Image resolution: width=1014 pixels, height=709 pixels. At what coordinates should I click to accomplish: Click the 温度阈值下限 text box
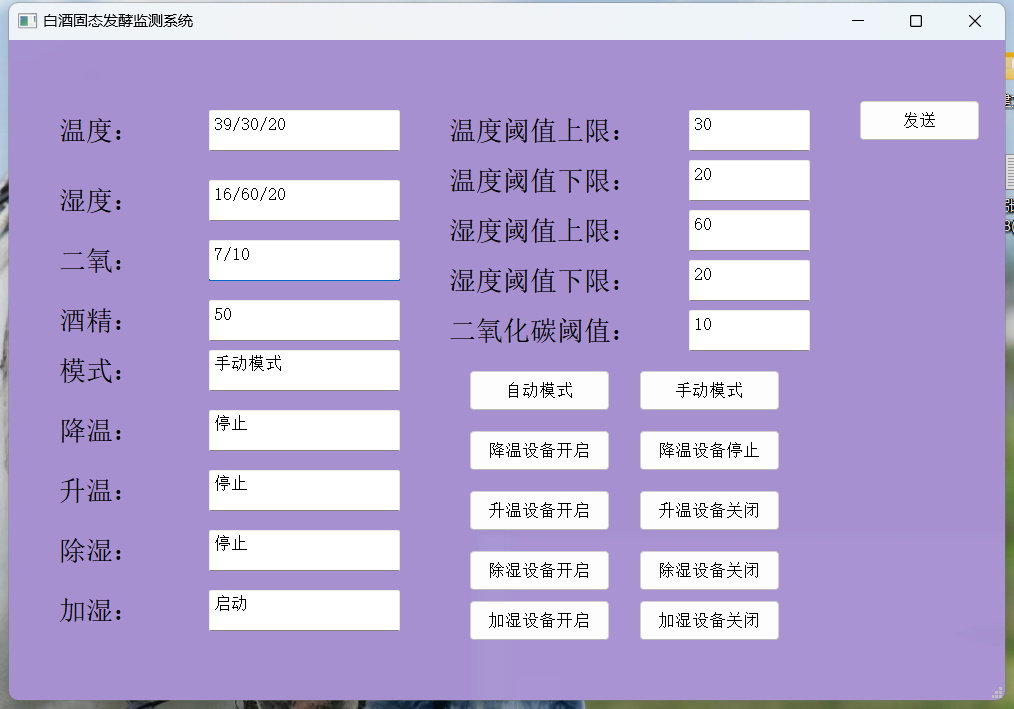pyautogui.click(x=749, y=180)
